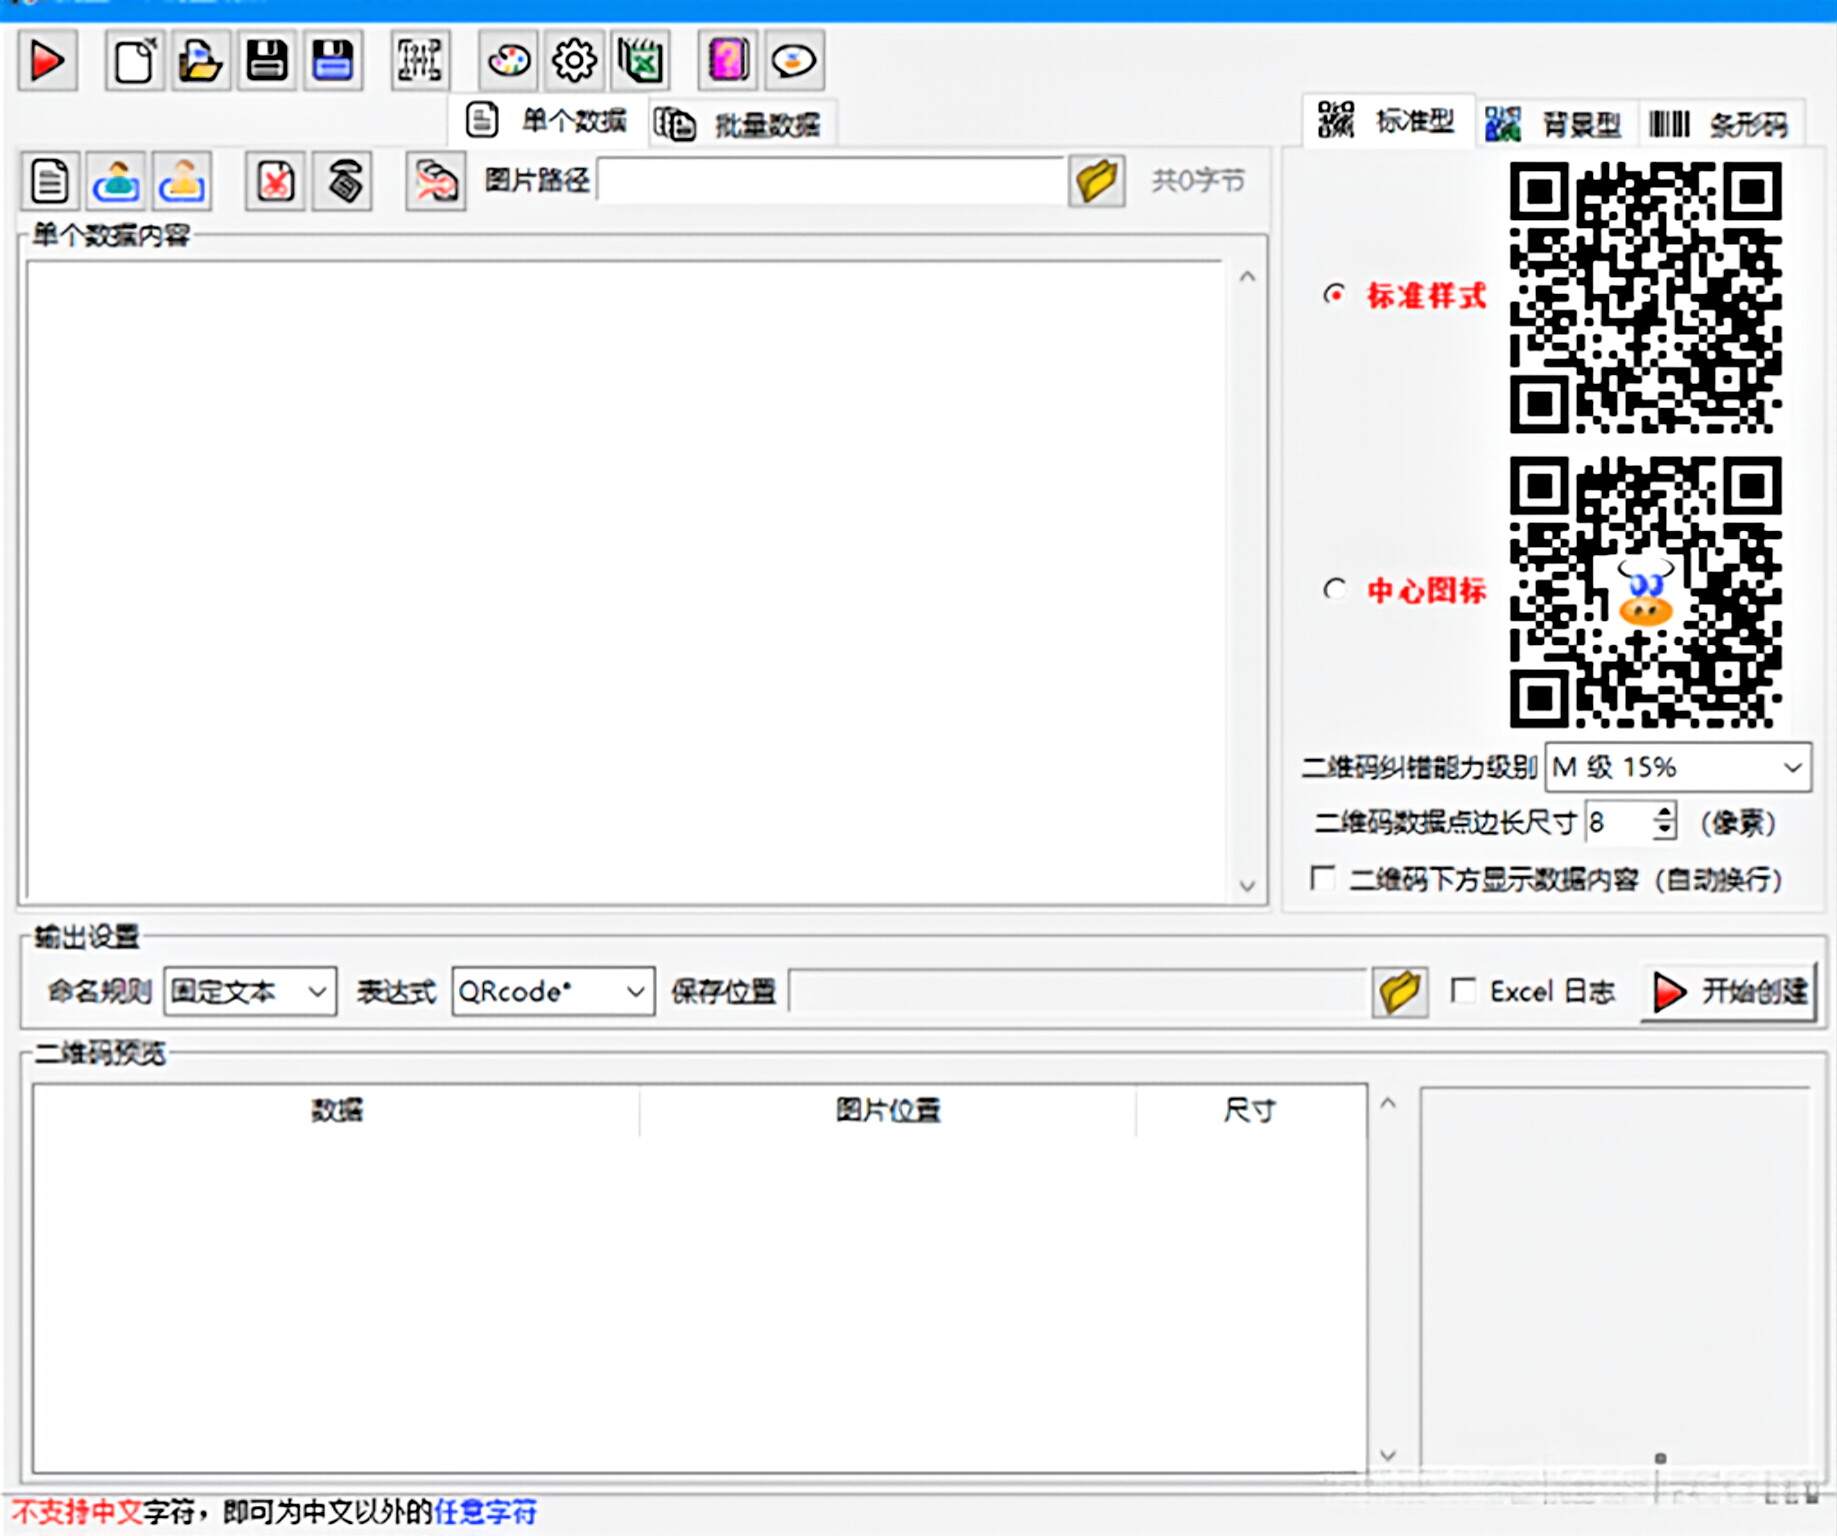Switch to the 条形码 tab

[1720, 124]
